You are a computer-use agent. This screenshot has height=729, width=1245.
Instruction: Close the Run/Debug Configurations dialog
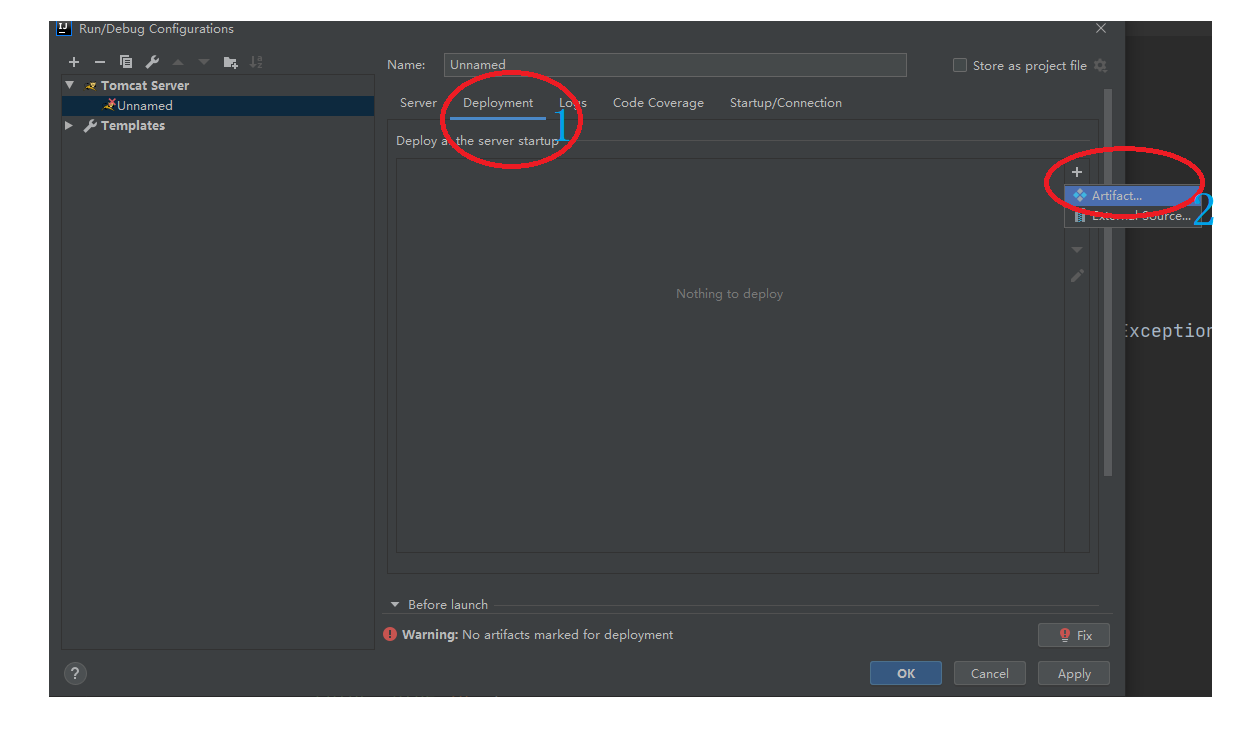(x=1101, y=29)
